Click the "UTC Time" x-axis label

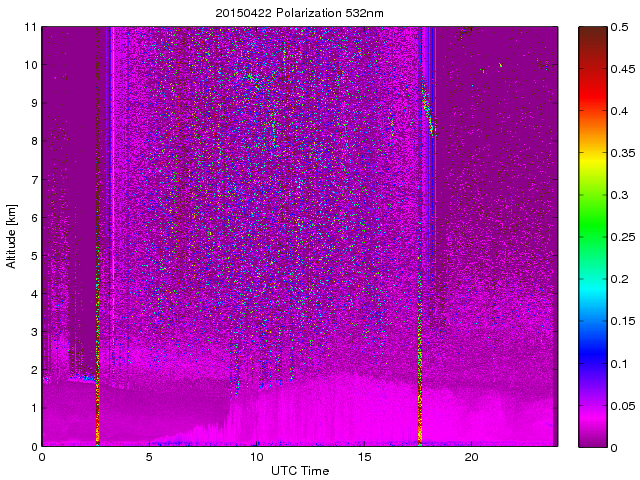(x=299, y=471)
